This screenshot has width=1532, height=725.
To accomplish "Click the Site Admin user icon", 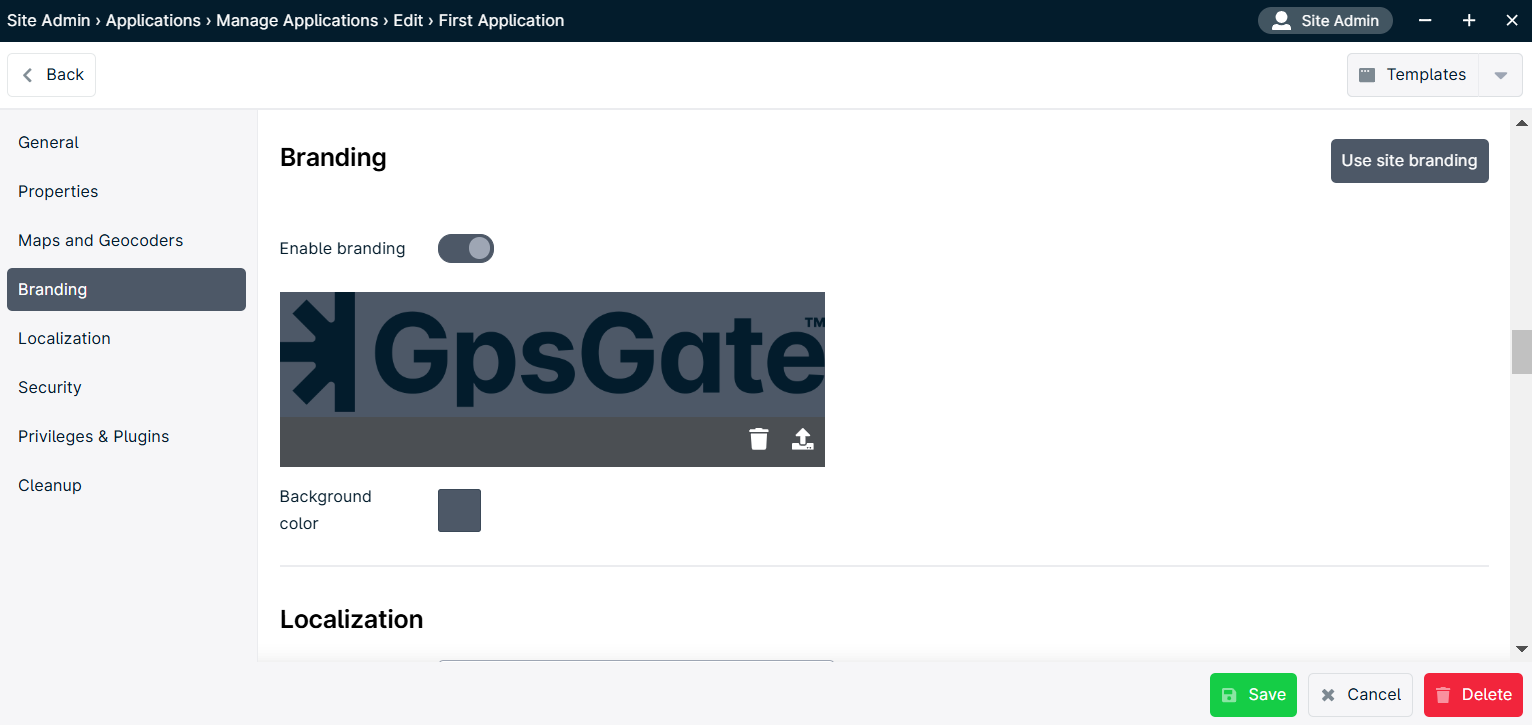I will pyautogui.click(x=1280, y=20).
